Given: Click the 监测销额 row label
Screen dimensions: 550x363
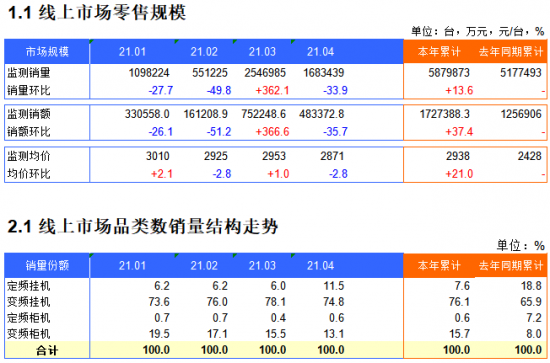Looking at the screenshot, I should click(x=29, y=114).
